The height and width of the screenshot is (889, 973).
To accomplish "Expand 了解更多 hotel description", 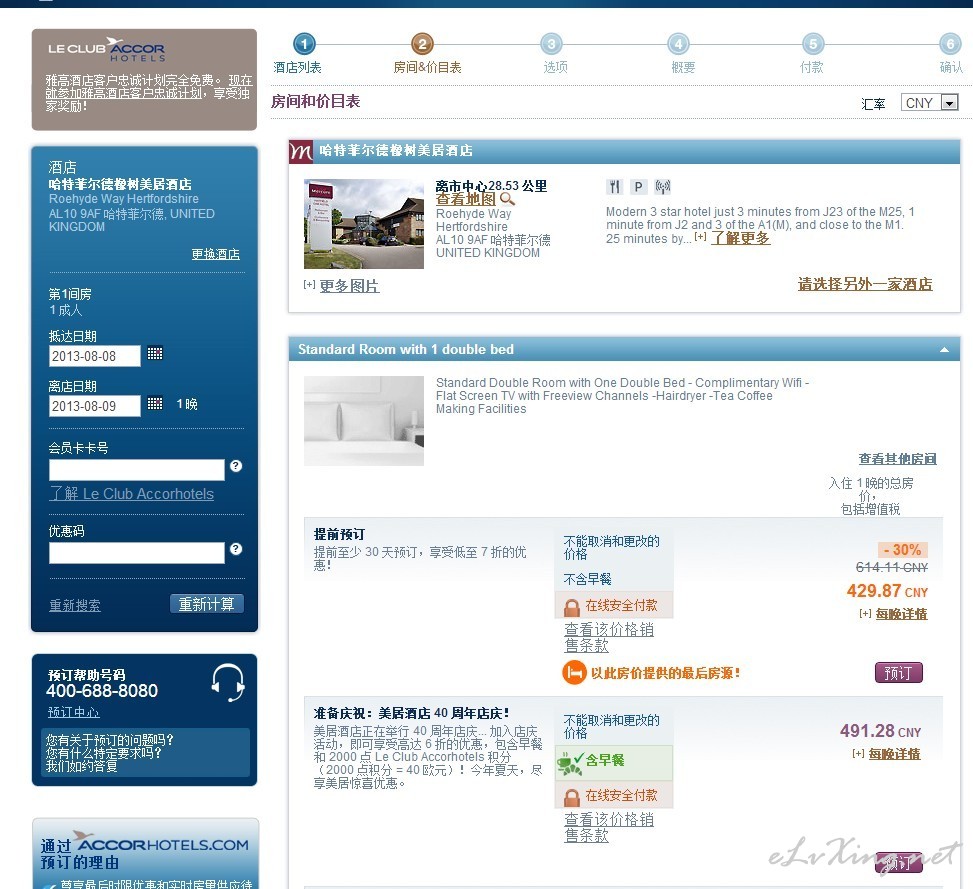I will (x=740, y=238).
